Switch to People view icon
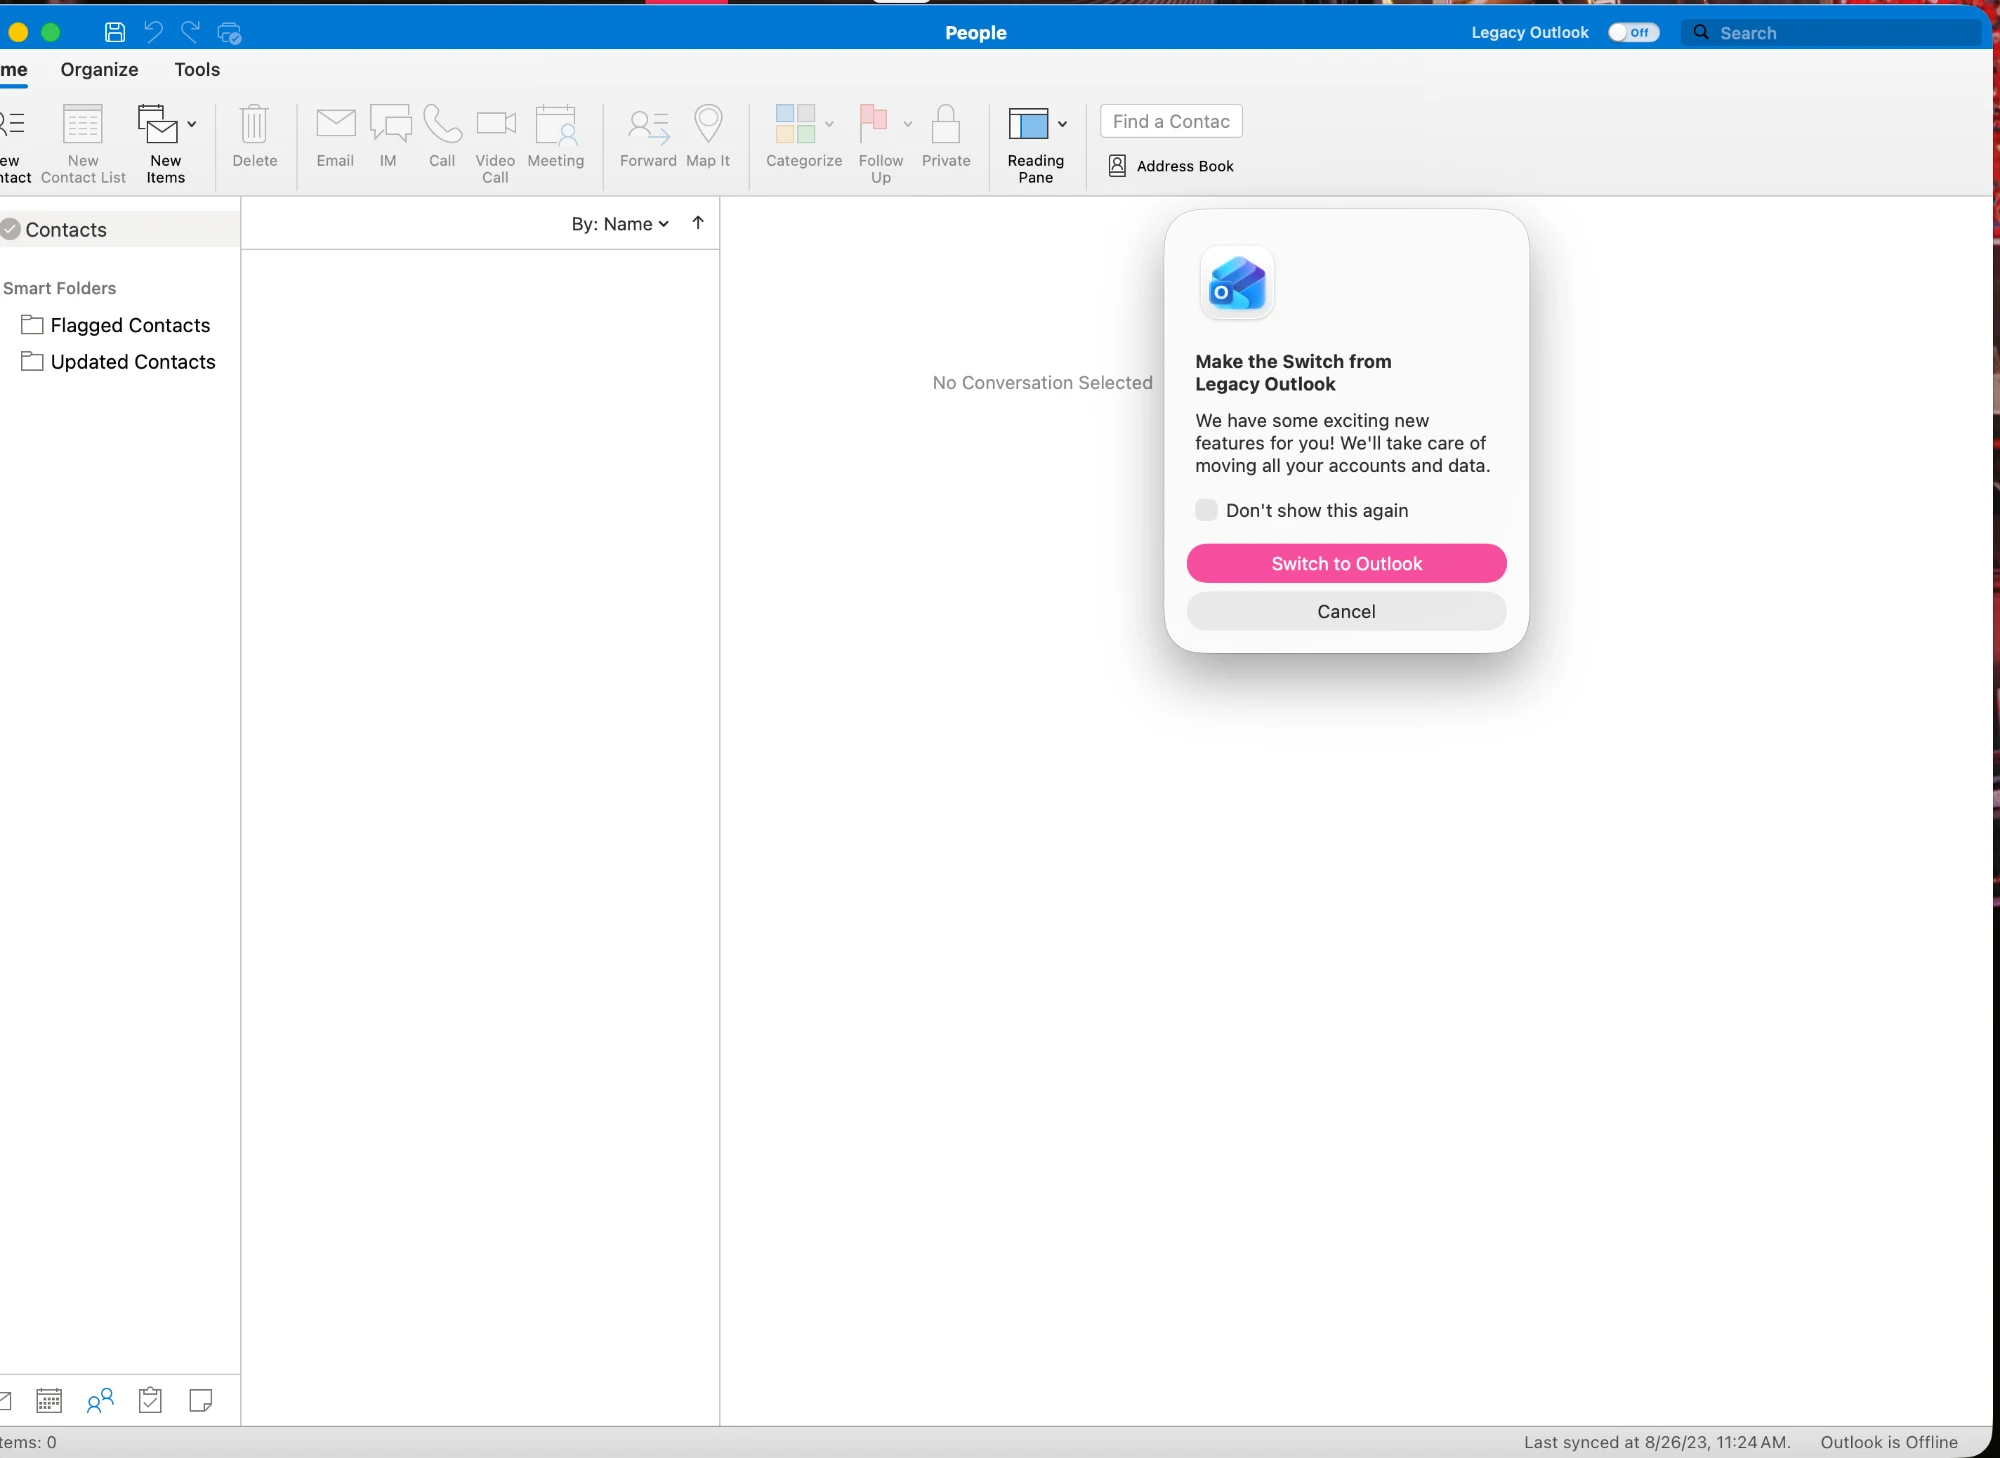 (x=100, y=1400)
